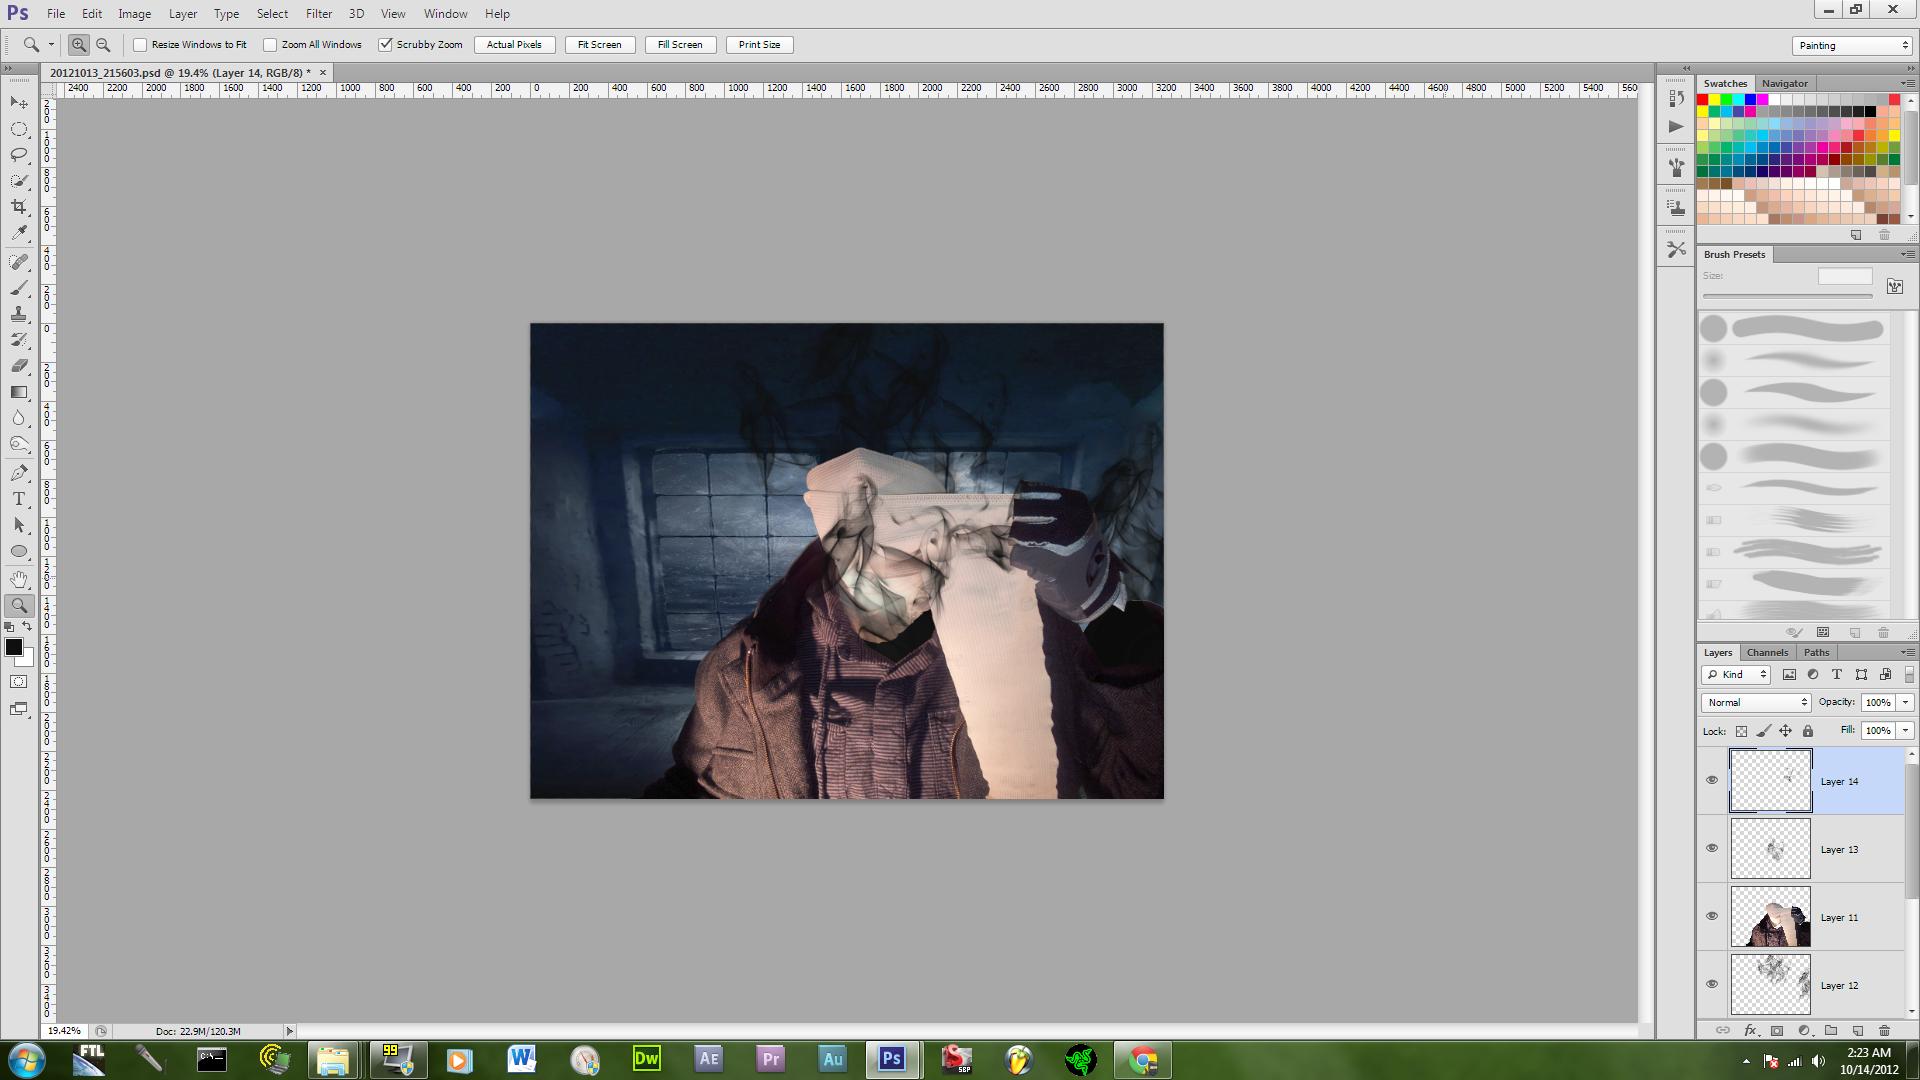
Task: Enable Zoom All Windows checkbox
Action: coord(270,45)
